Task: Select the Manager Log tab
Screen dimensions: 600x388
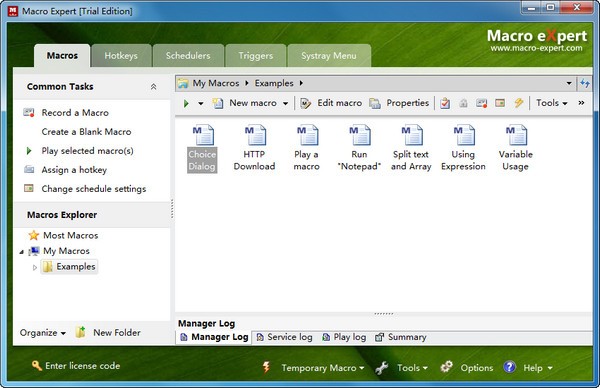Action: coord(214,337)
